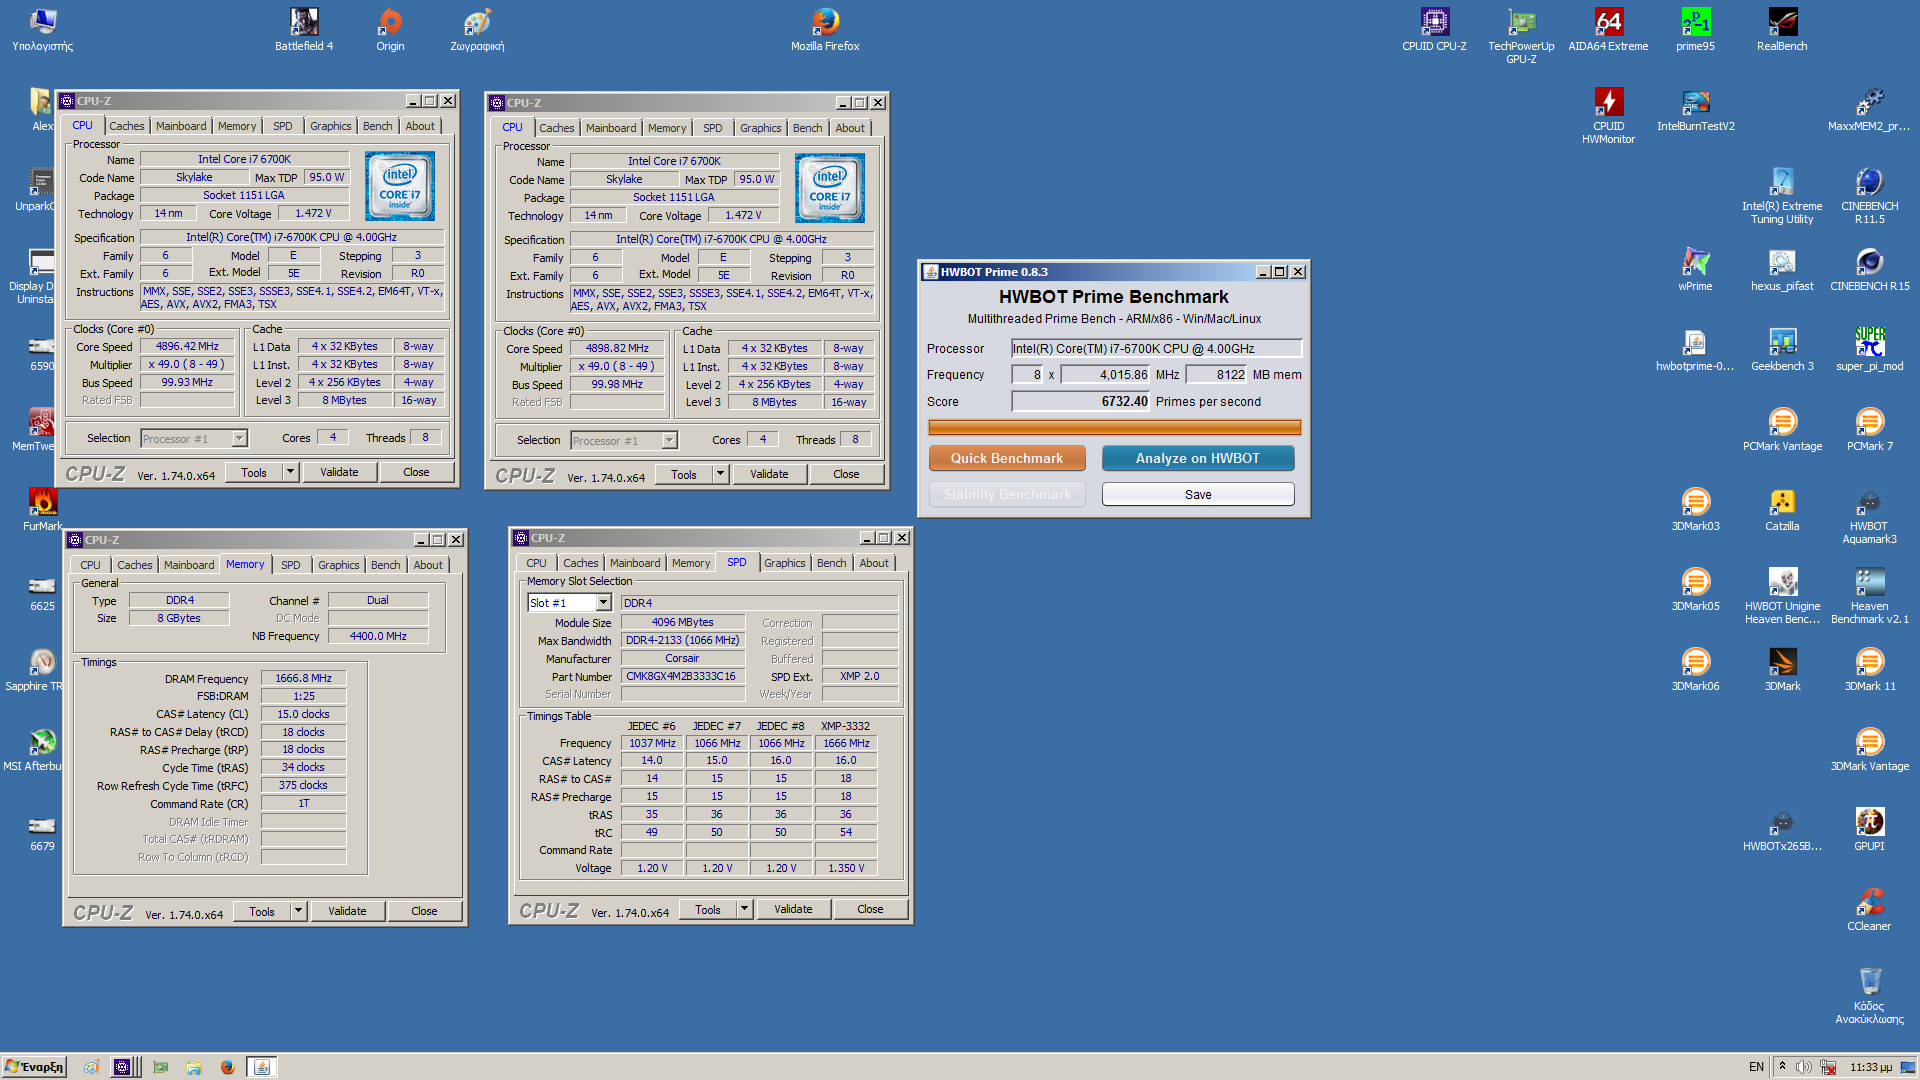The image size is (1920, 1080).
Task: Switch to Caches tab in top-left CPU-Z
Action: tap(127, 126)
